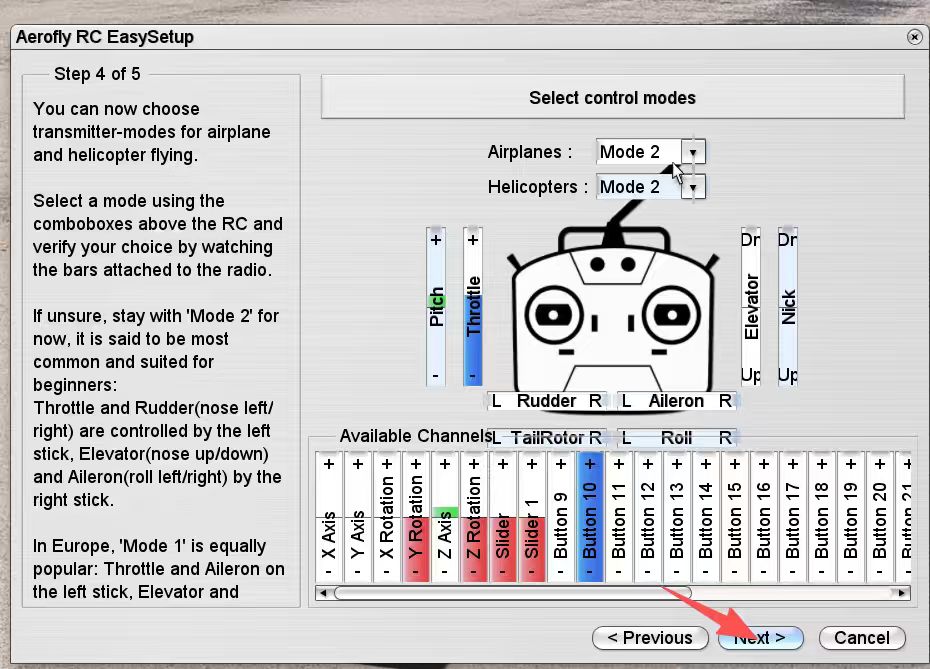930x669 pixels.
Task: Return to the Previous step
Action: tap(650, 638)
